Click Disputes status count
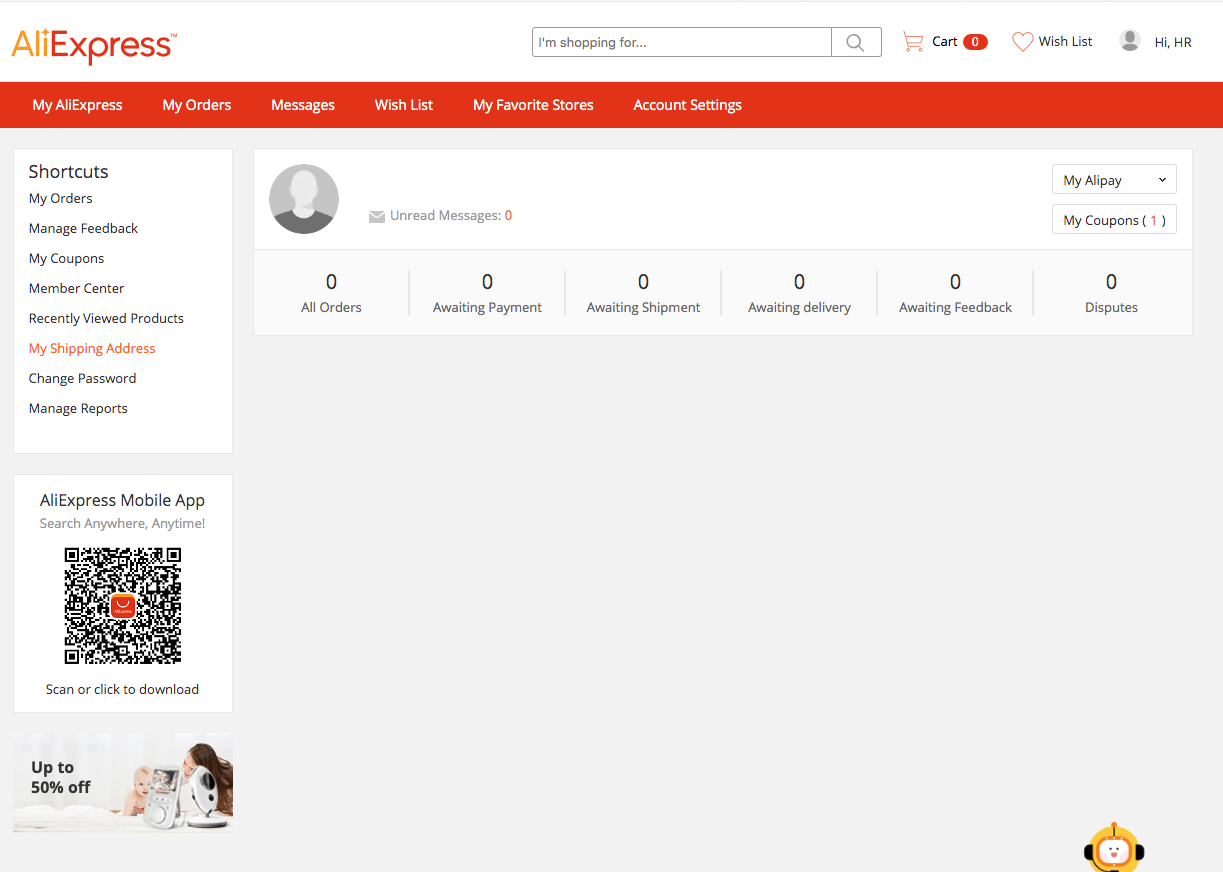1223x872 pixels. click(1111, 292)
